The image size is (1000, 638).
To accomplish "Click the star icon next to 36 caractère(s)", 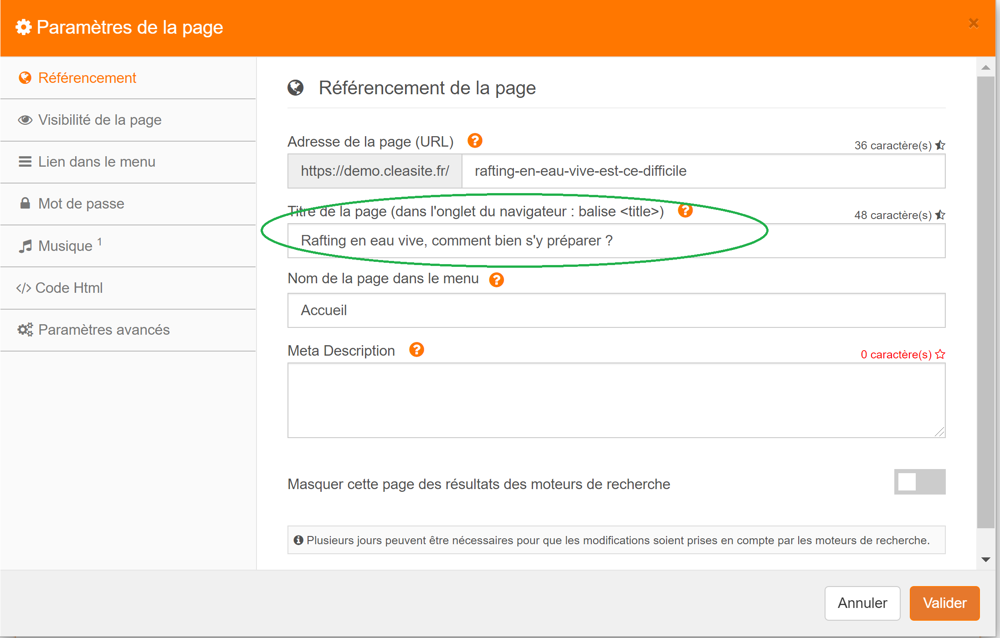I will (x=940, y=146).
